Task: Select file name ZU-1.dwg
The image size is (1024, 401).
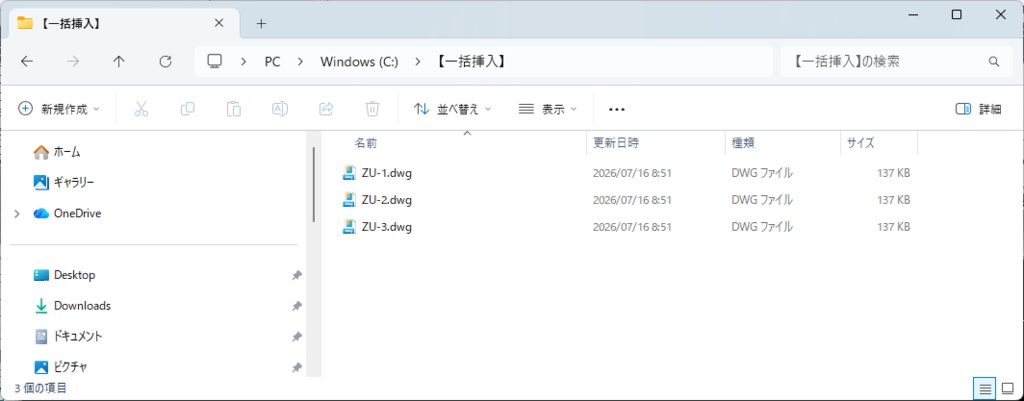Action: [387, 173]
